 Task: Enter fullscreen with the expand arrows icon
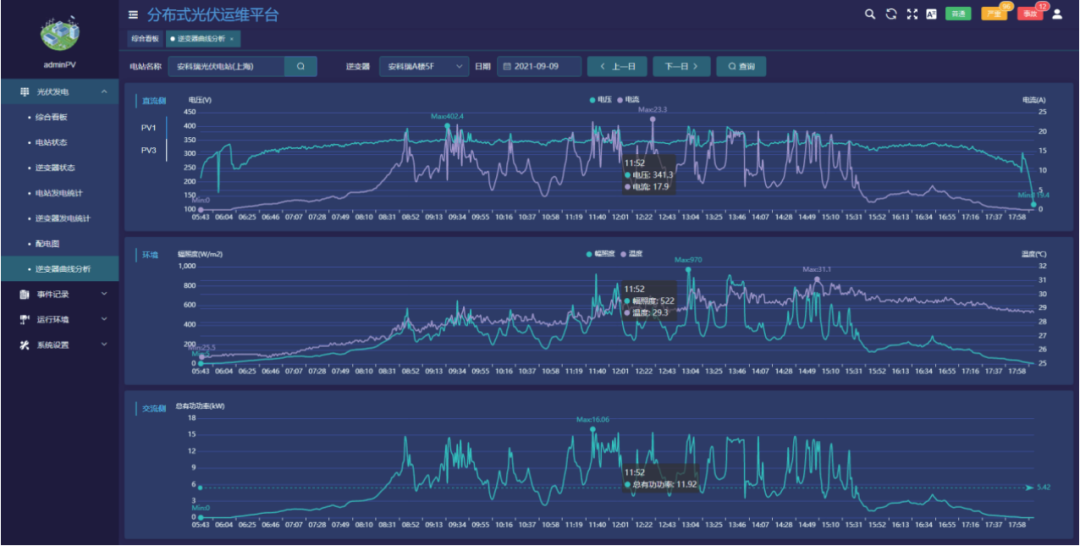tap(912, 14)
